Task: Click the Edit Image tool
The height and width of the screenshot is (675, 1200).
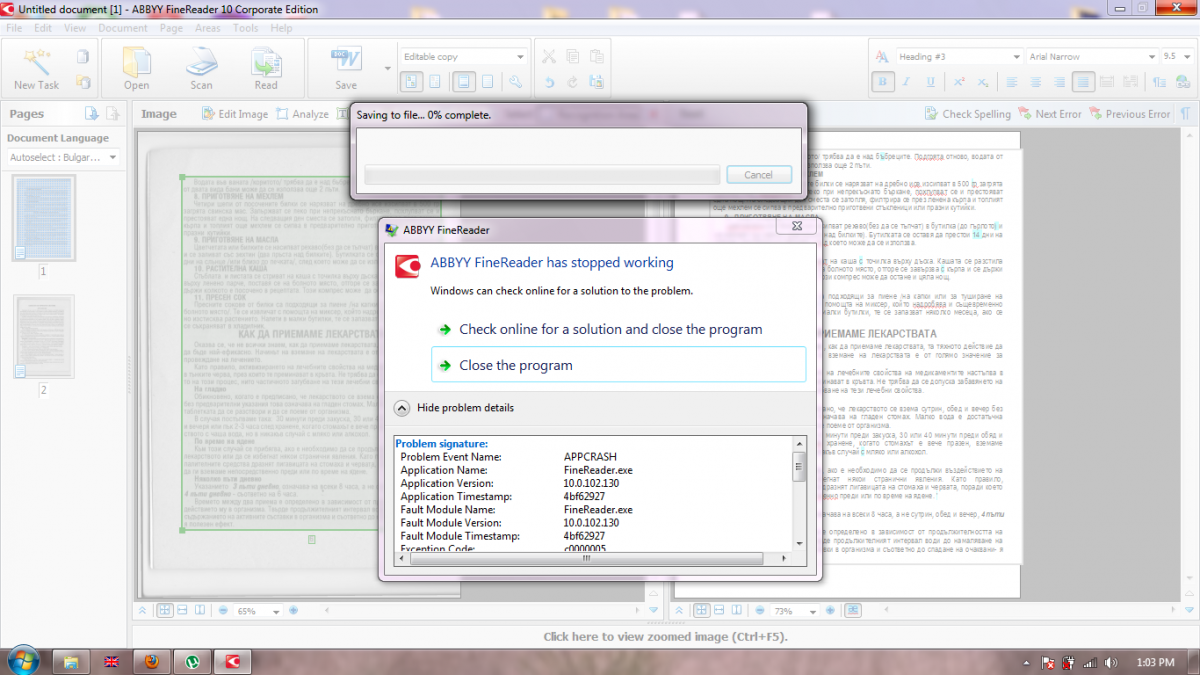Action: point(235,114)
